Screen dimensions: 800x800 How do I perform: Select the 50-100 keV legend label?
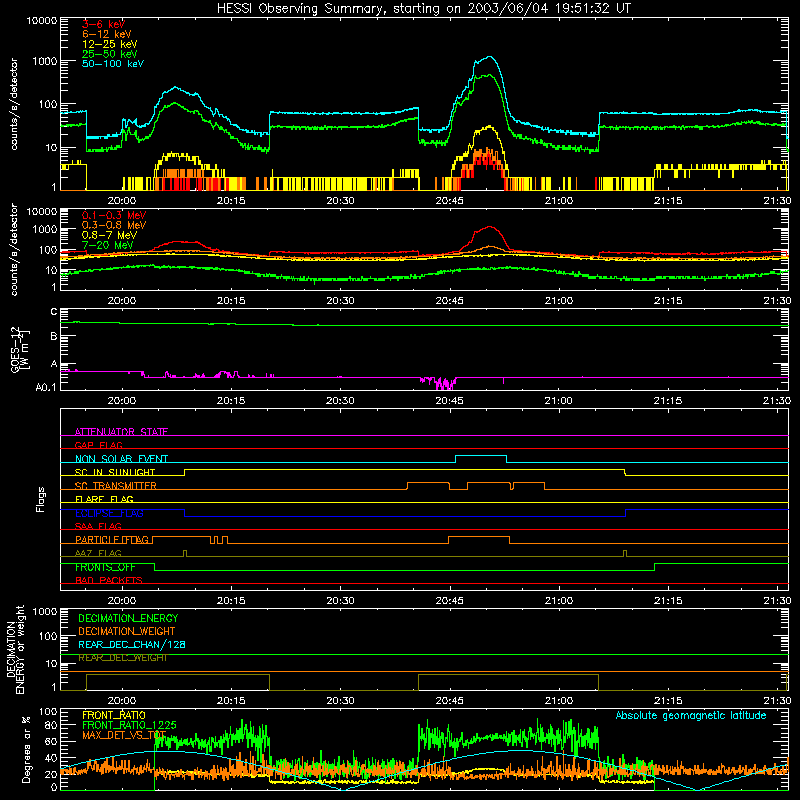pos(113,64)
